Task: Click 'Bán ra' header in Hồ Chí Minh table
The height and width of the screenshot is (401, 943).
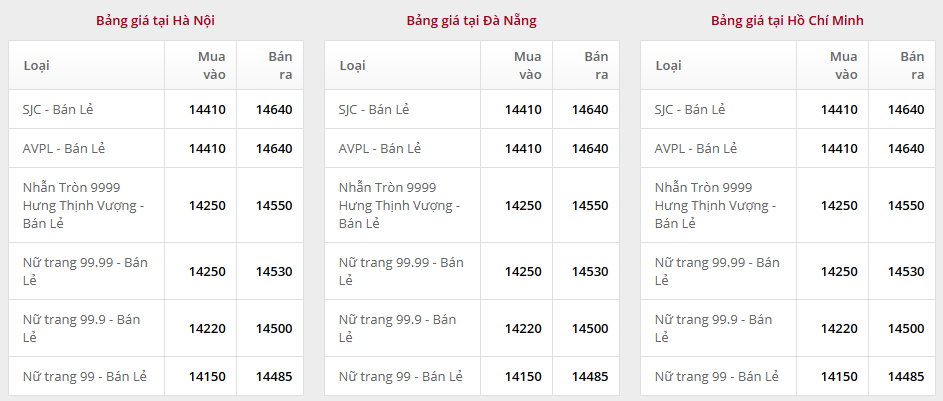Action: pyautogui.click(x=911, y=65)
